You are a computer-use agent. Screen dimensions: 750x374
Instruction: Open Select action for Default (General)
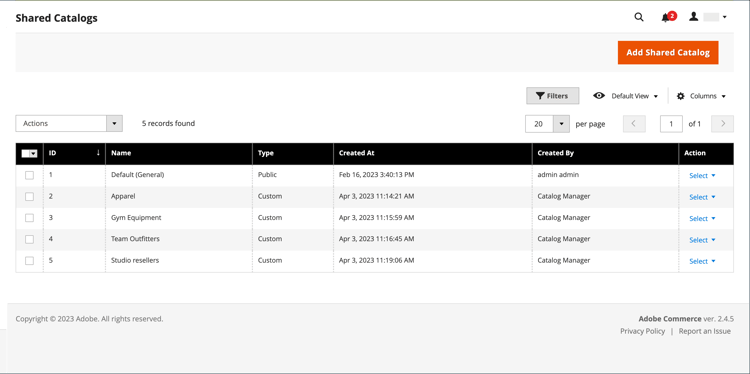702,176
